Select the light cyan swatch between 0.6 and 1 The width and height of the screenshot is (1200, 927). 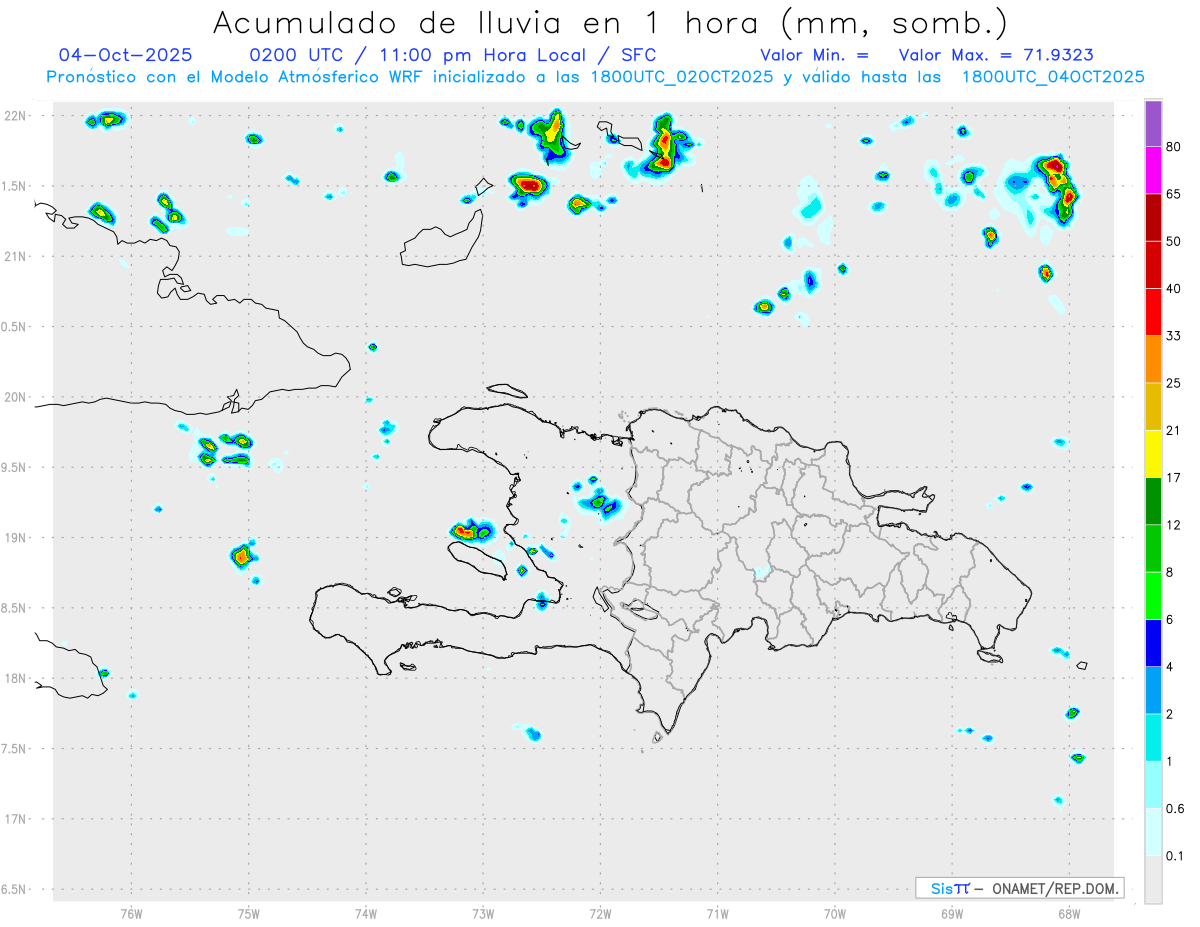[x=1153, y=784]
